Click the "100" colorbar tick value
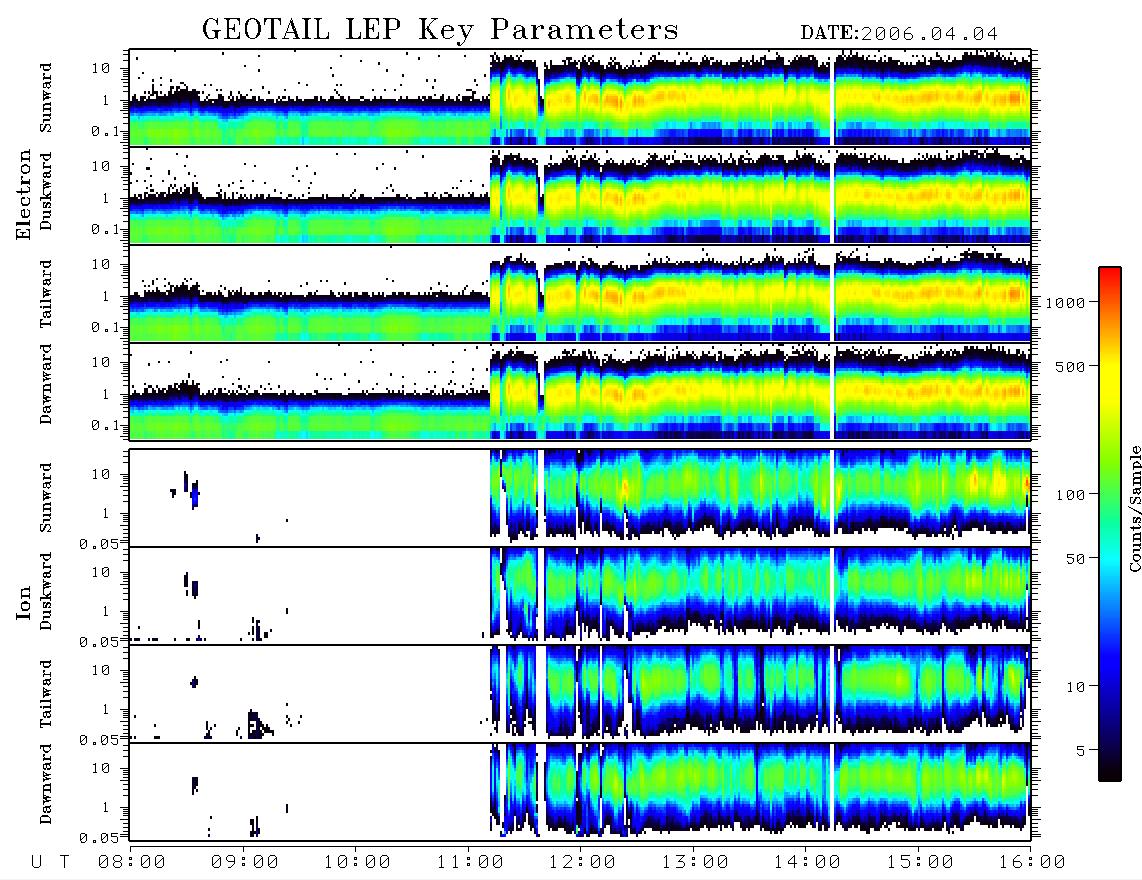The width and height of the screenshot is (1142, 880). pos(1071,495)
